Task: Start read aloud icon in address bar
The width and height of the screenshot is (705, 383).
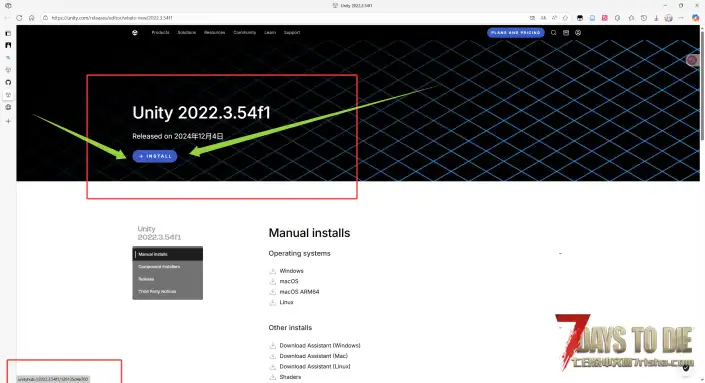Action: click(x=554, y=18)
